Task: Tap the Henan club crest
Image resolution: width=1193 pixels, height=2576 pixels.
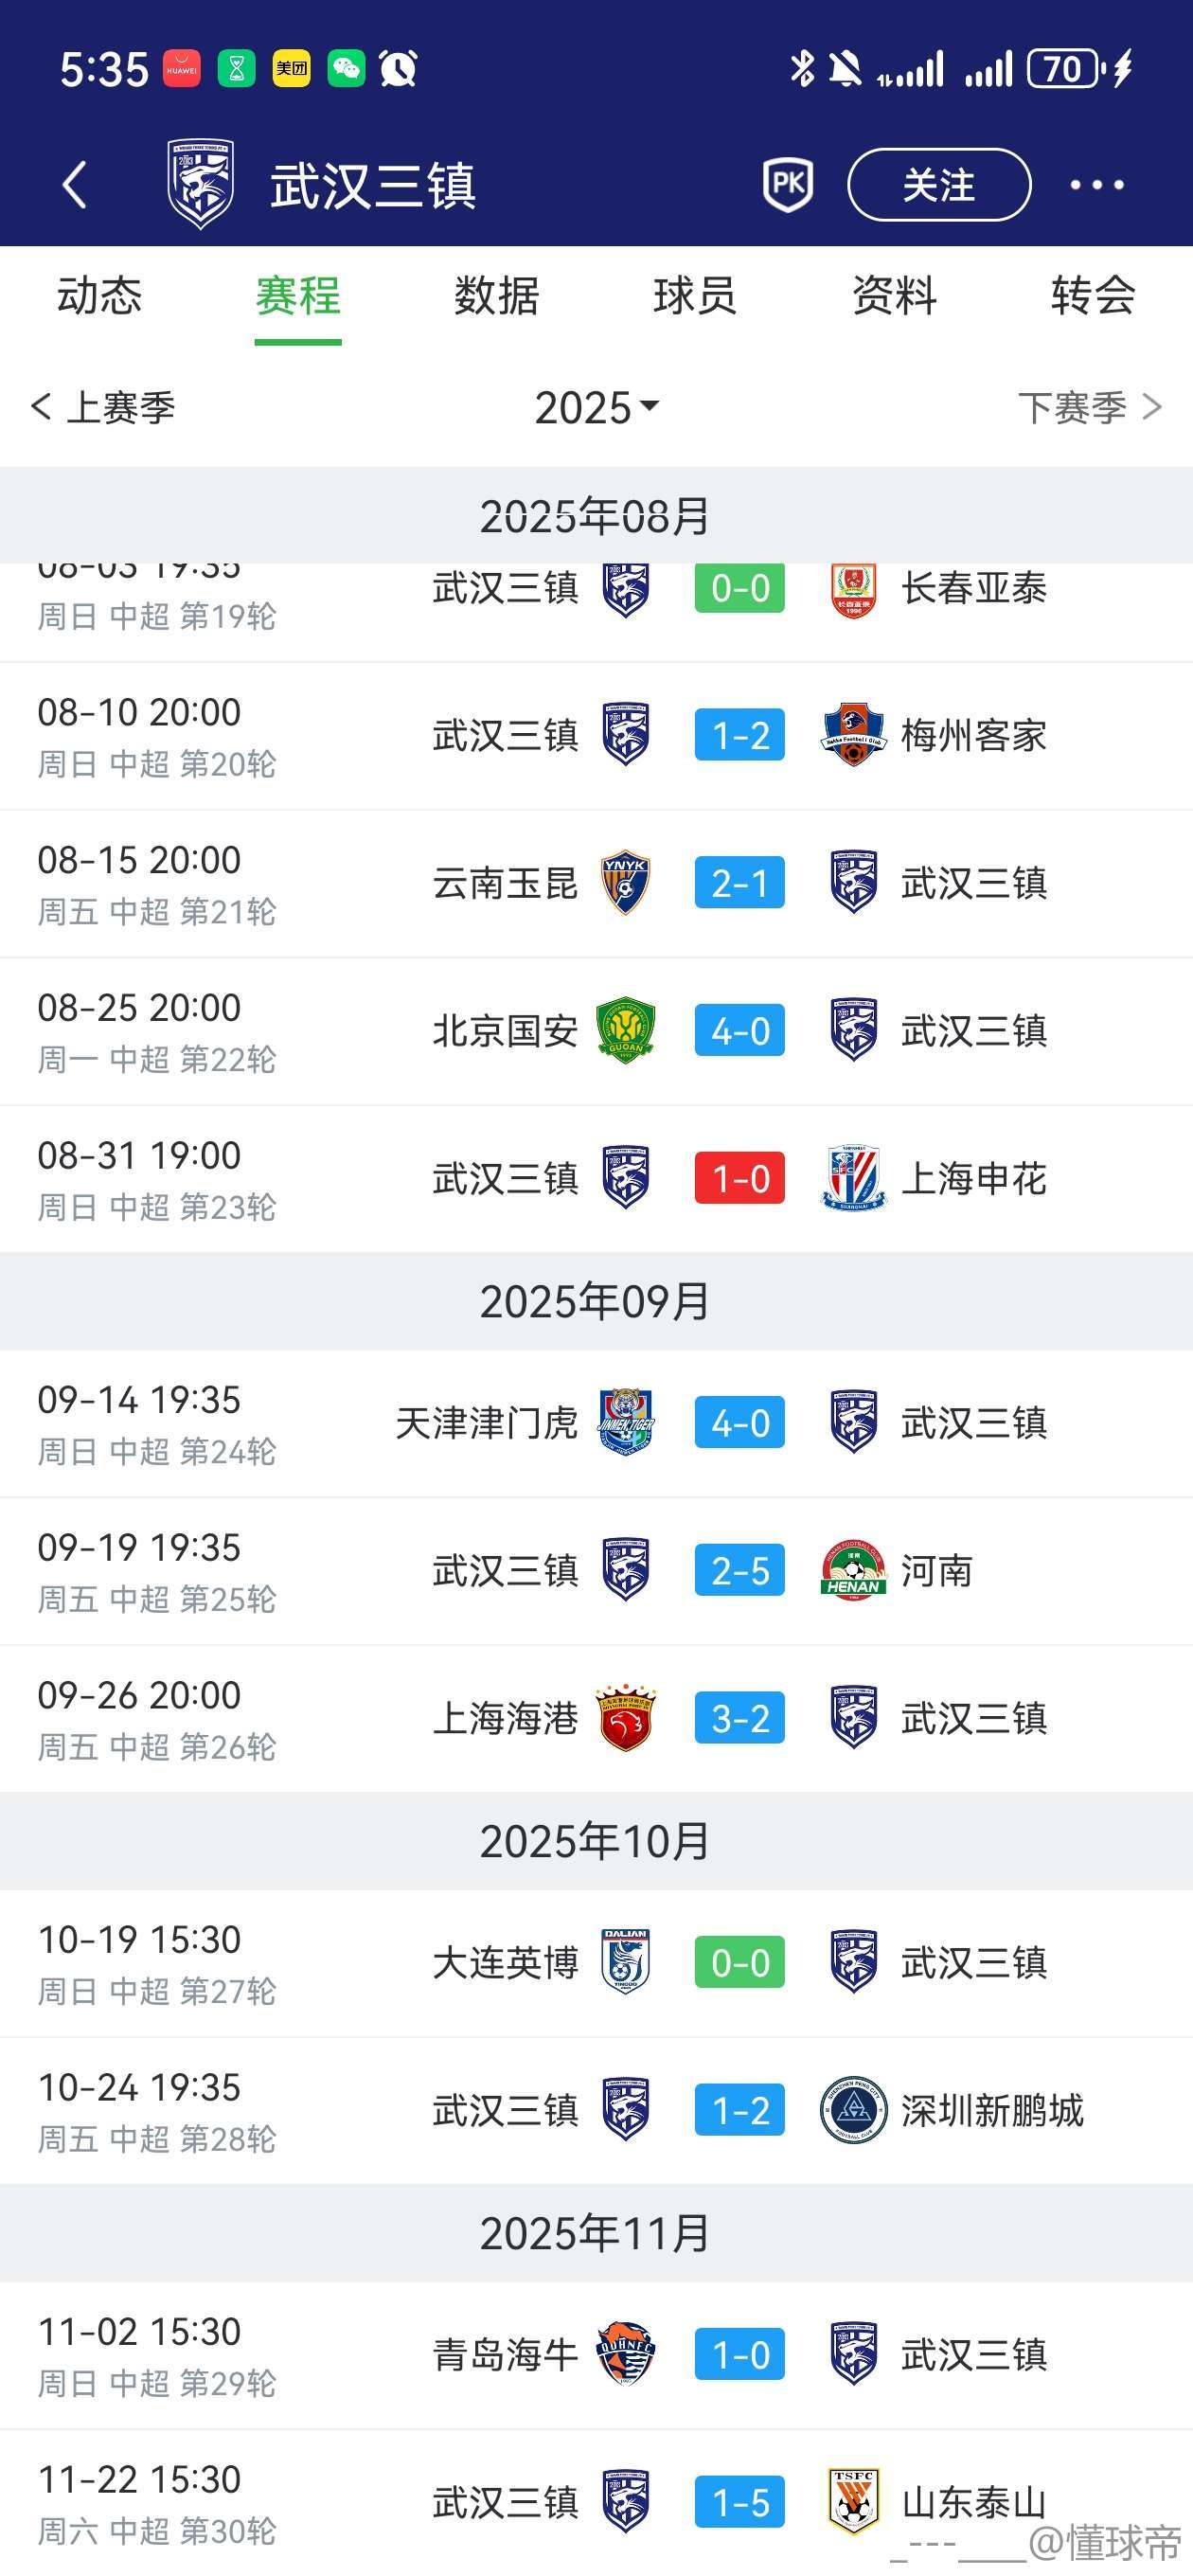Action: coord(853,1571)
